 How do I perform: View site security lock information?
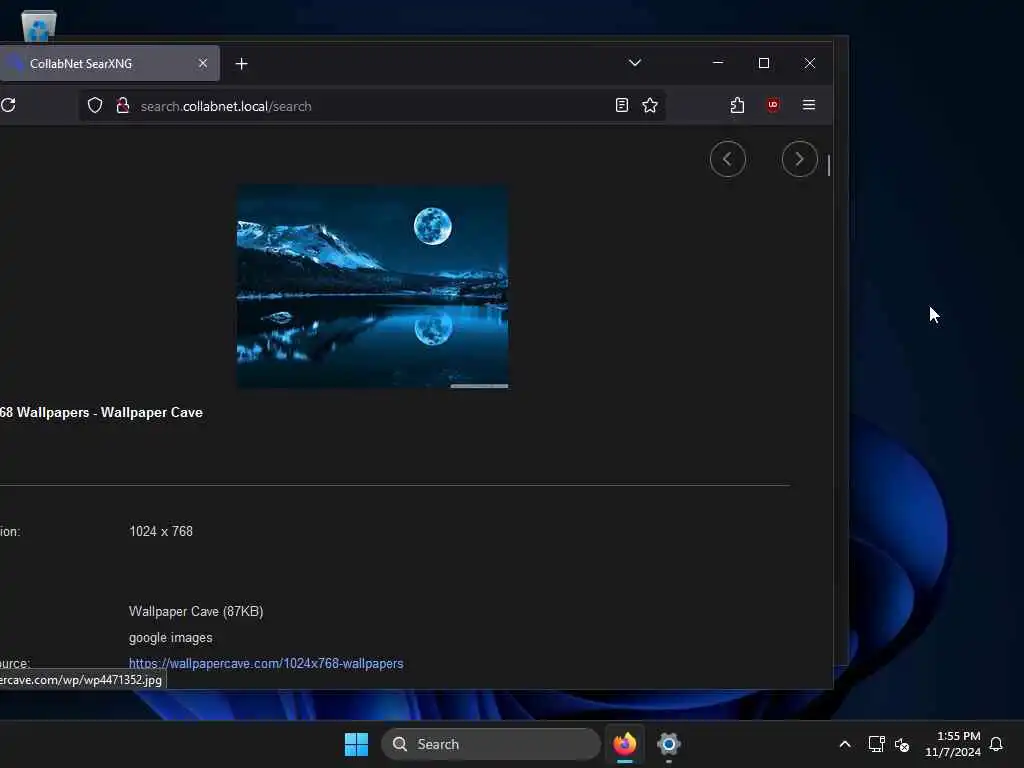coord(122,105)
